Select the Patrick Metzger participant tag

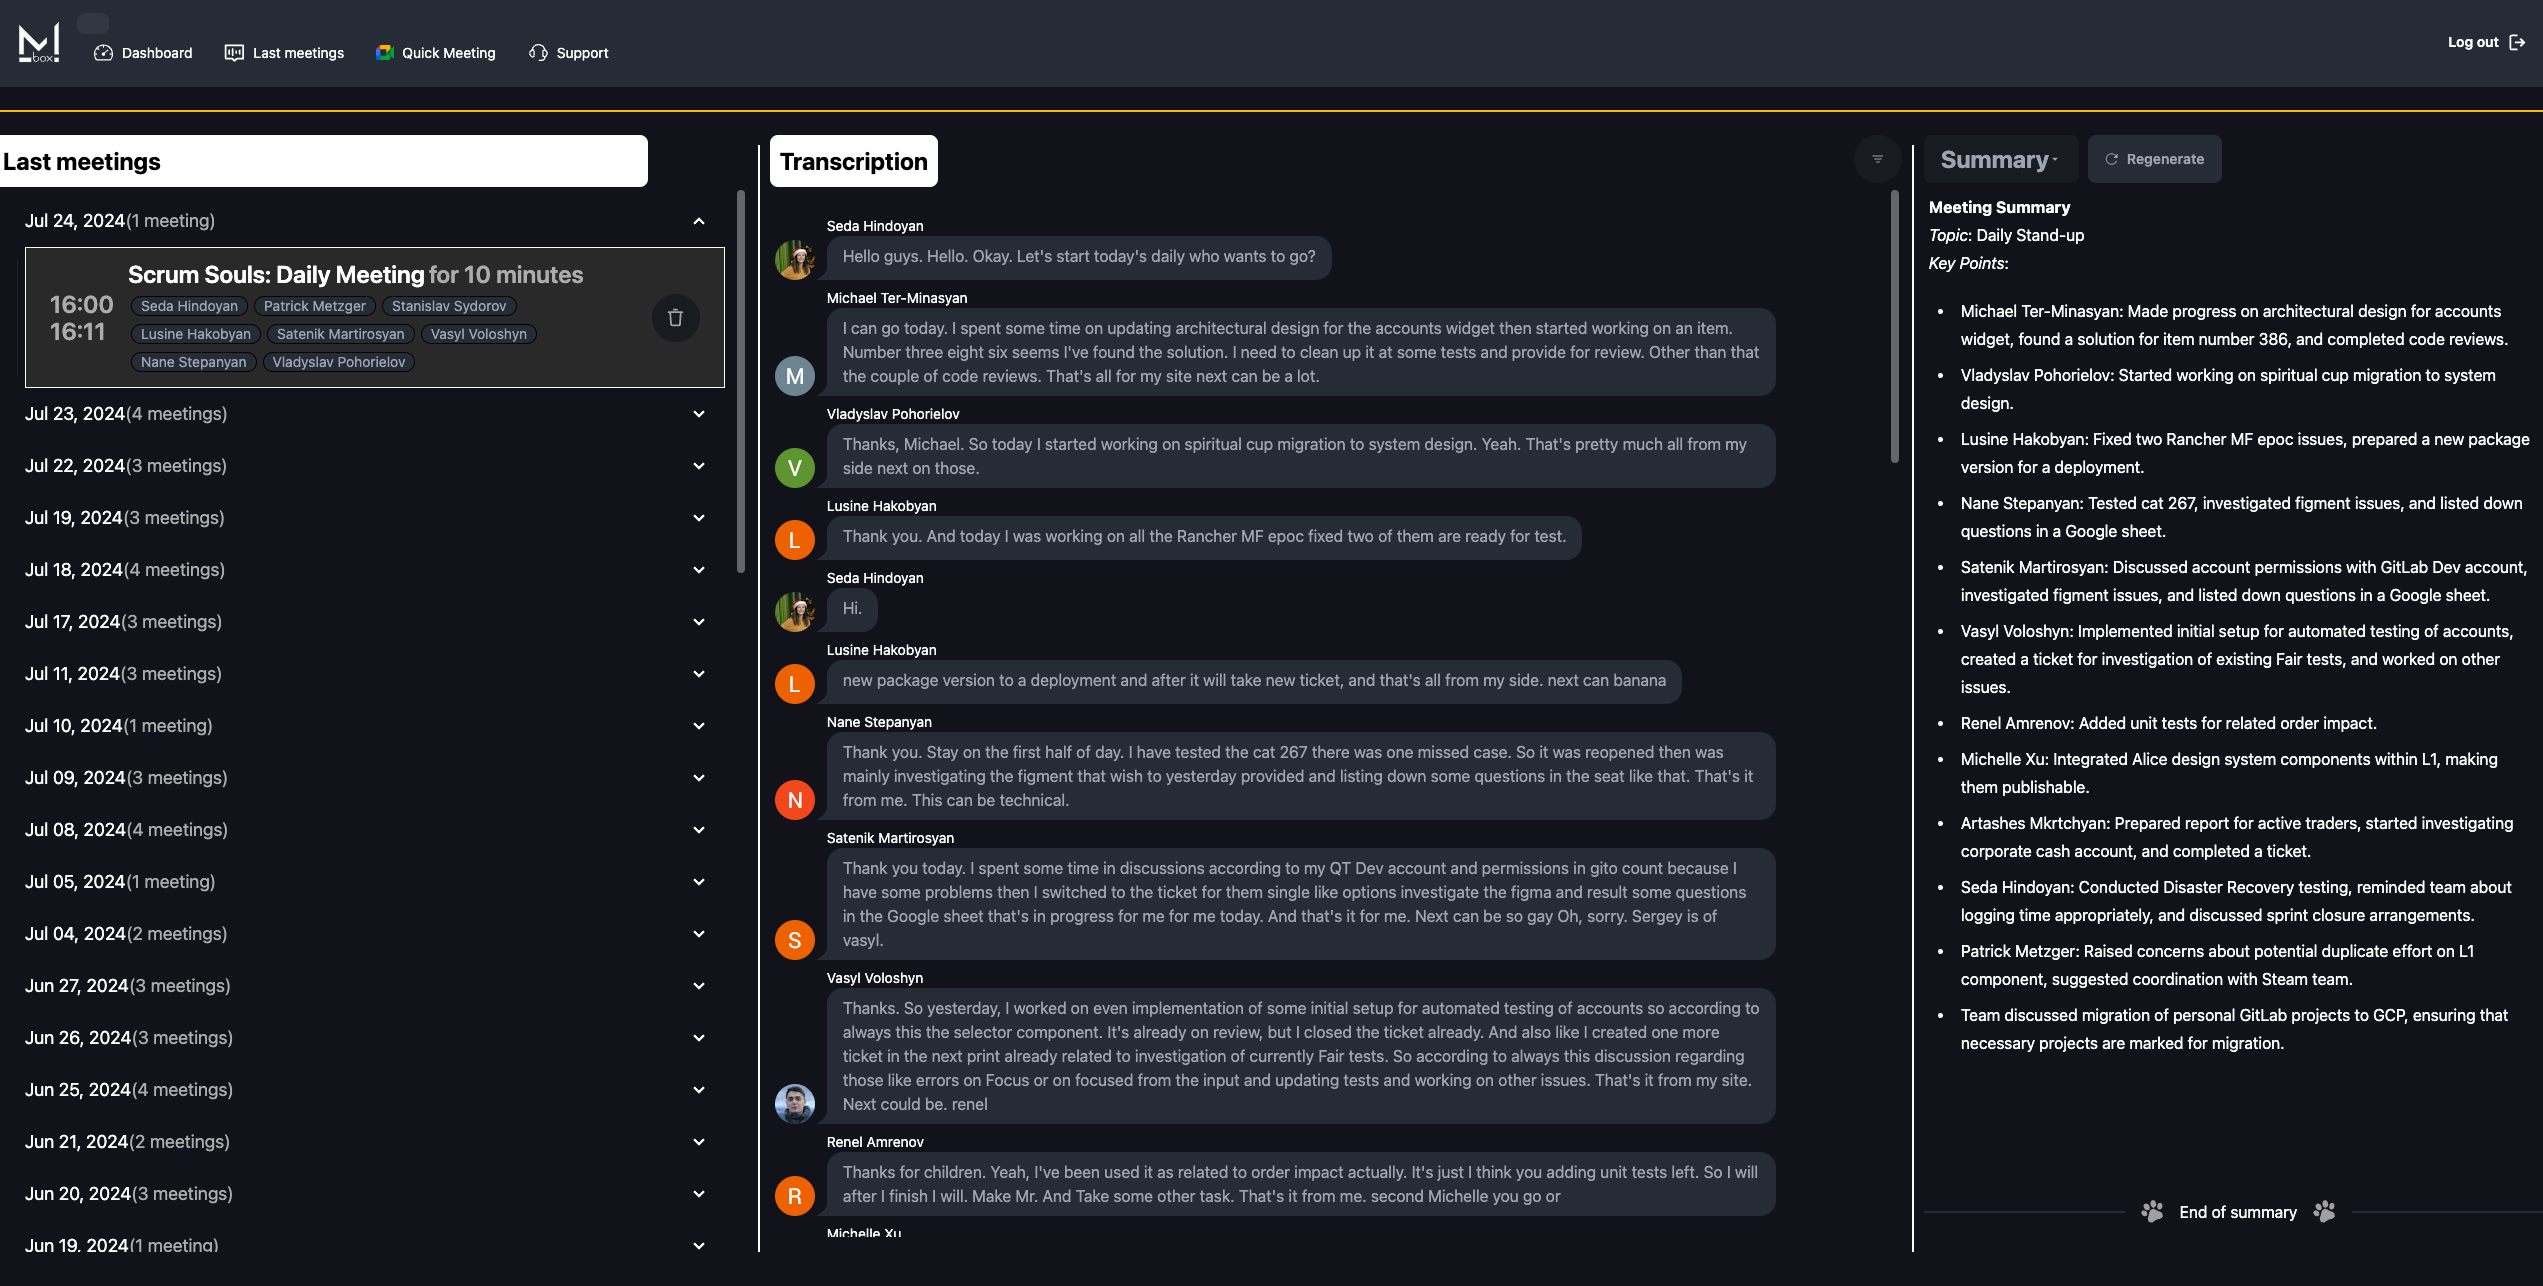coord(314,306)
